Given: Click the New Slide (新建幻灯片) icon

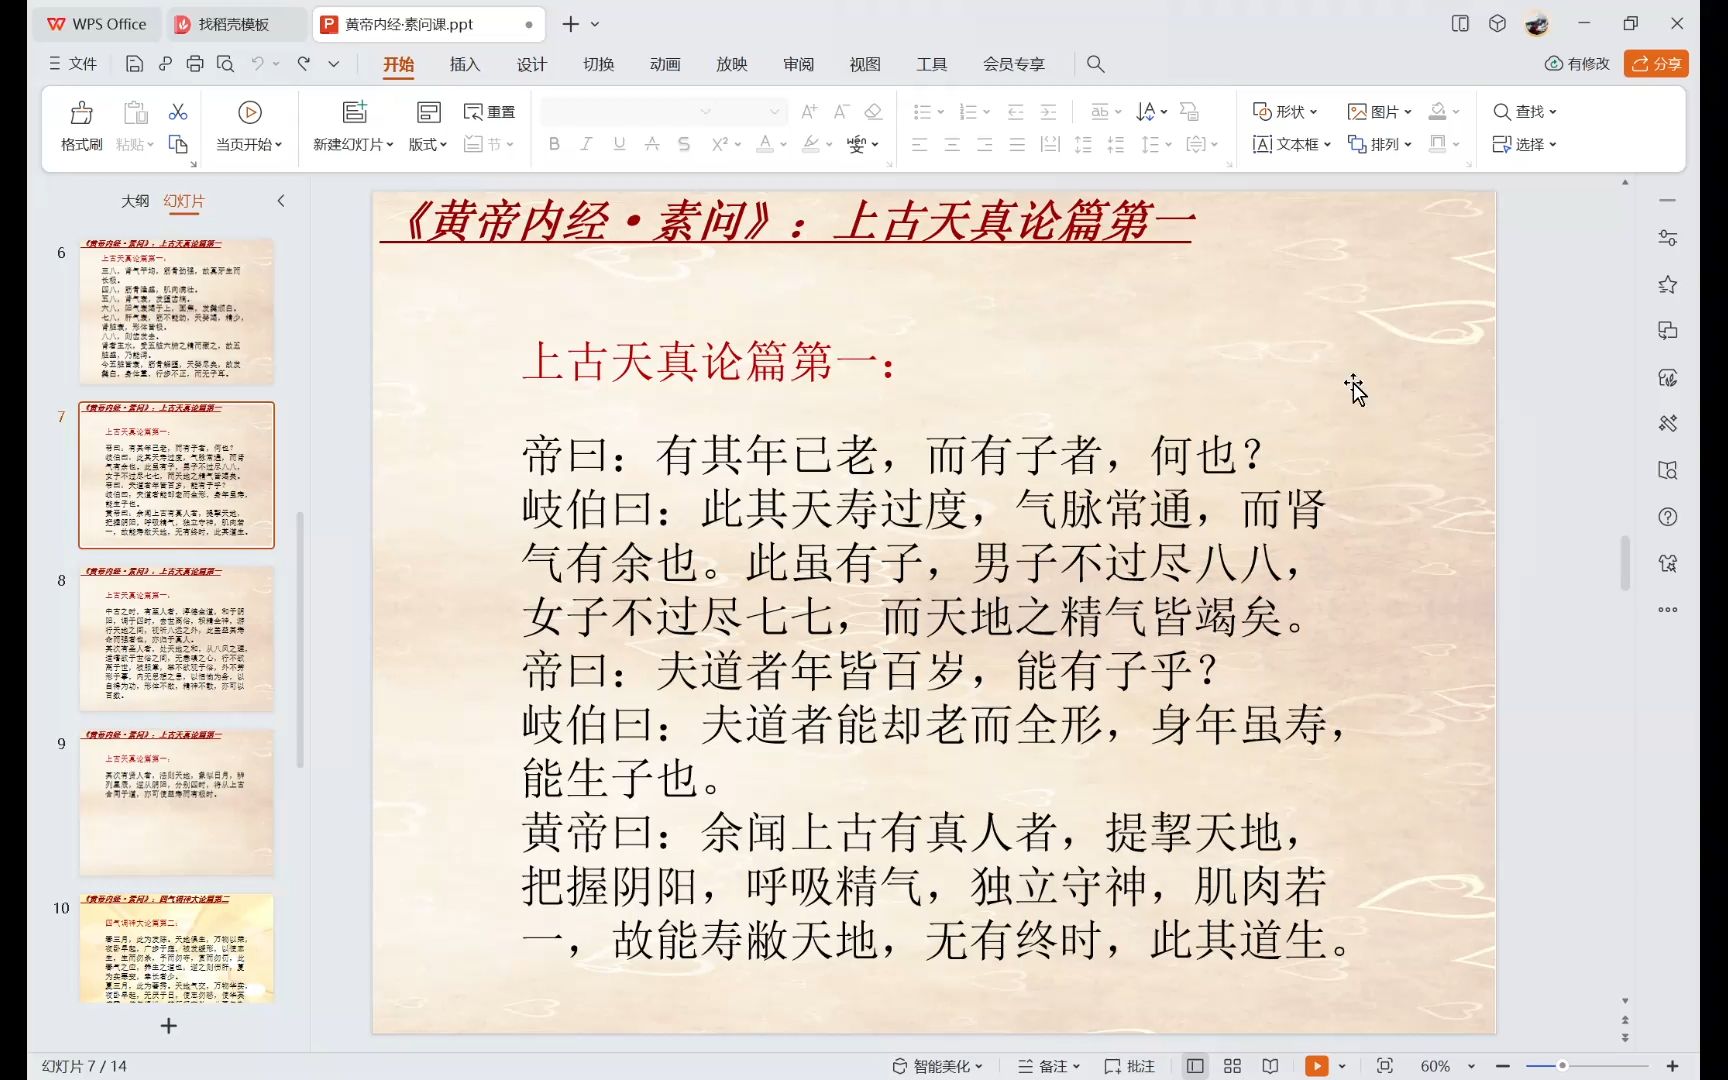Looking at the screenshot, I should click(354, 112).
